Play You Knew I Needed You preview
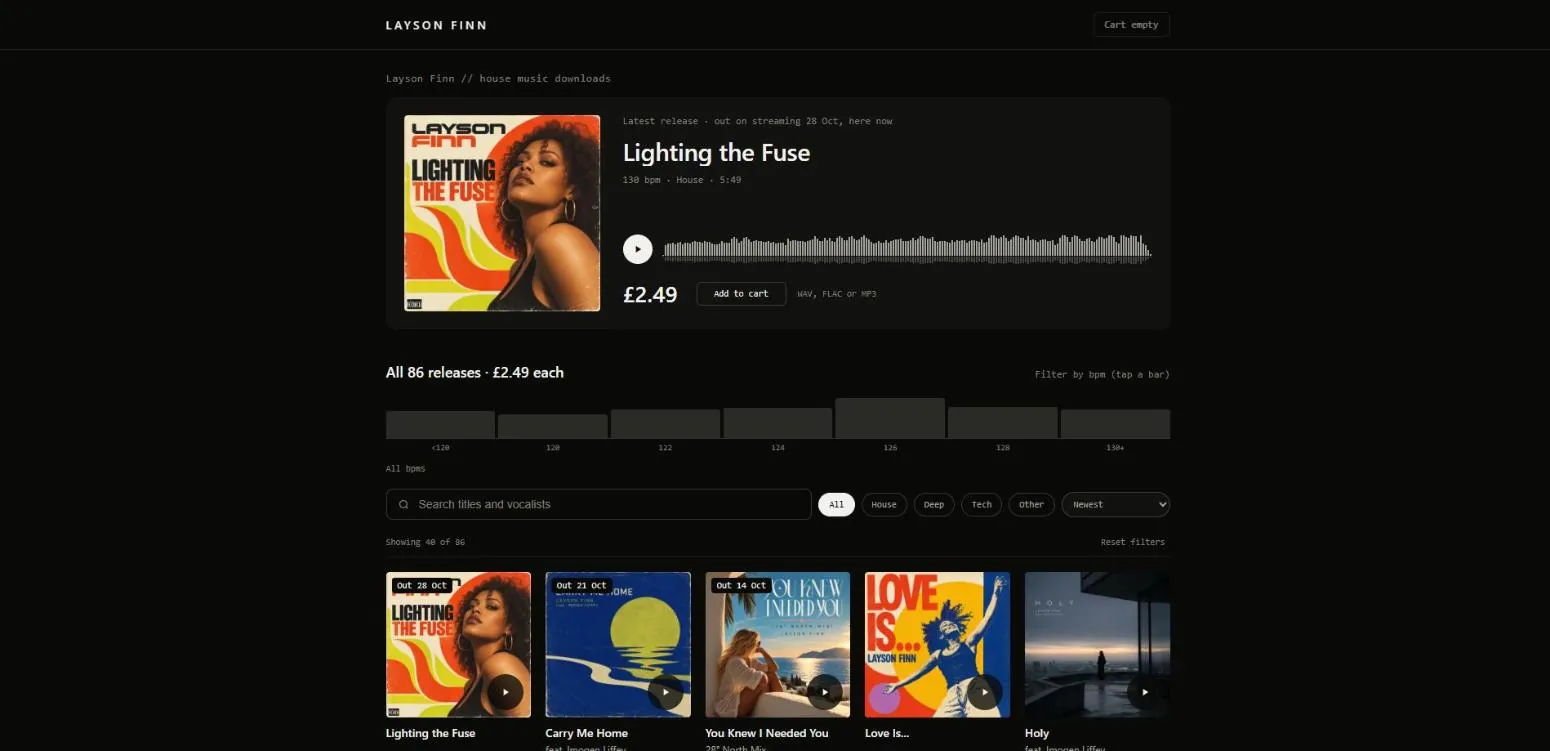1550x751 pixels. click(x=825, y=692)
